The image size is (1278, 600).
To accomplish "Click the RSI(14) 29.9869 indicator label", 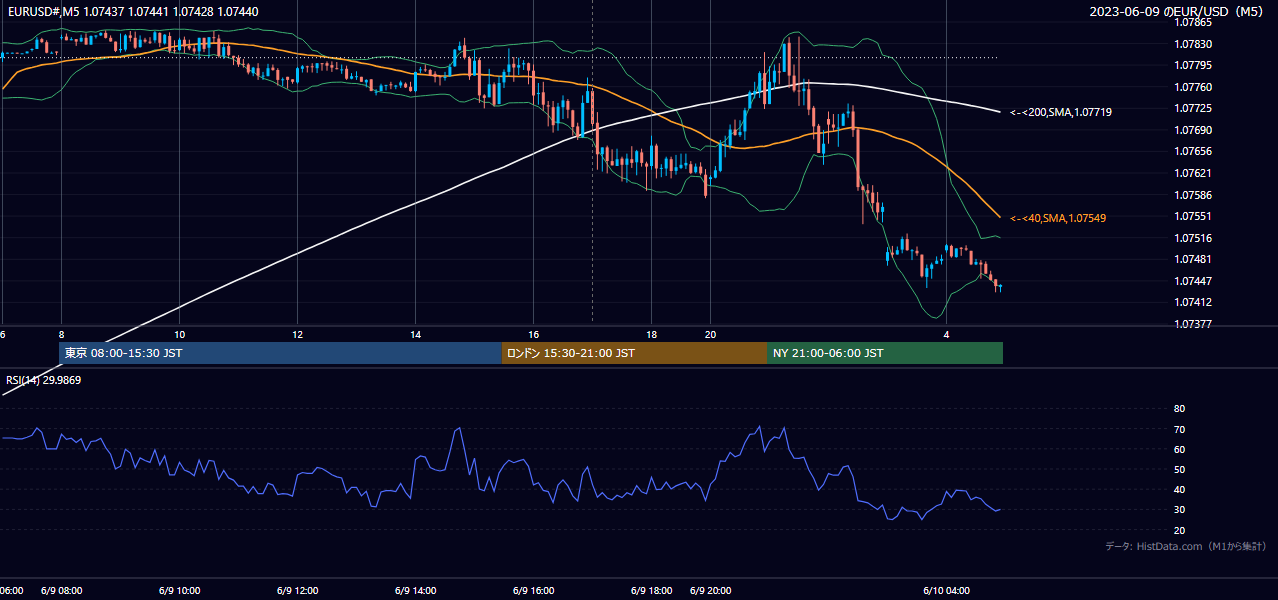I will click(x=44, y=380).
